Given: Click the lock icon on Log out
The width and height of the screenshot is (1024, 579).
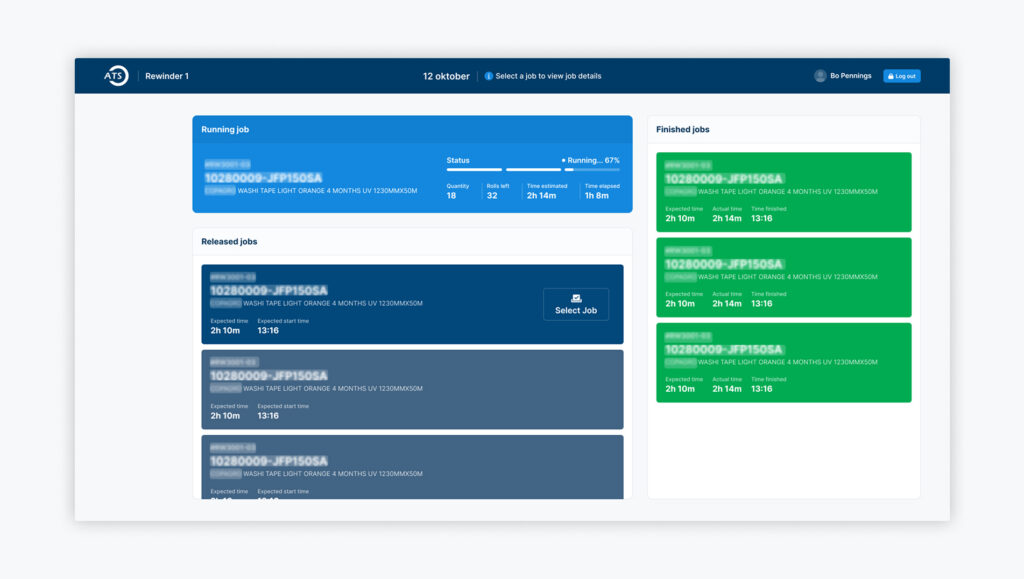Looking at the screenshot, I should (890, 76).
